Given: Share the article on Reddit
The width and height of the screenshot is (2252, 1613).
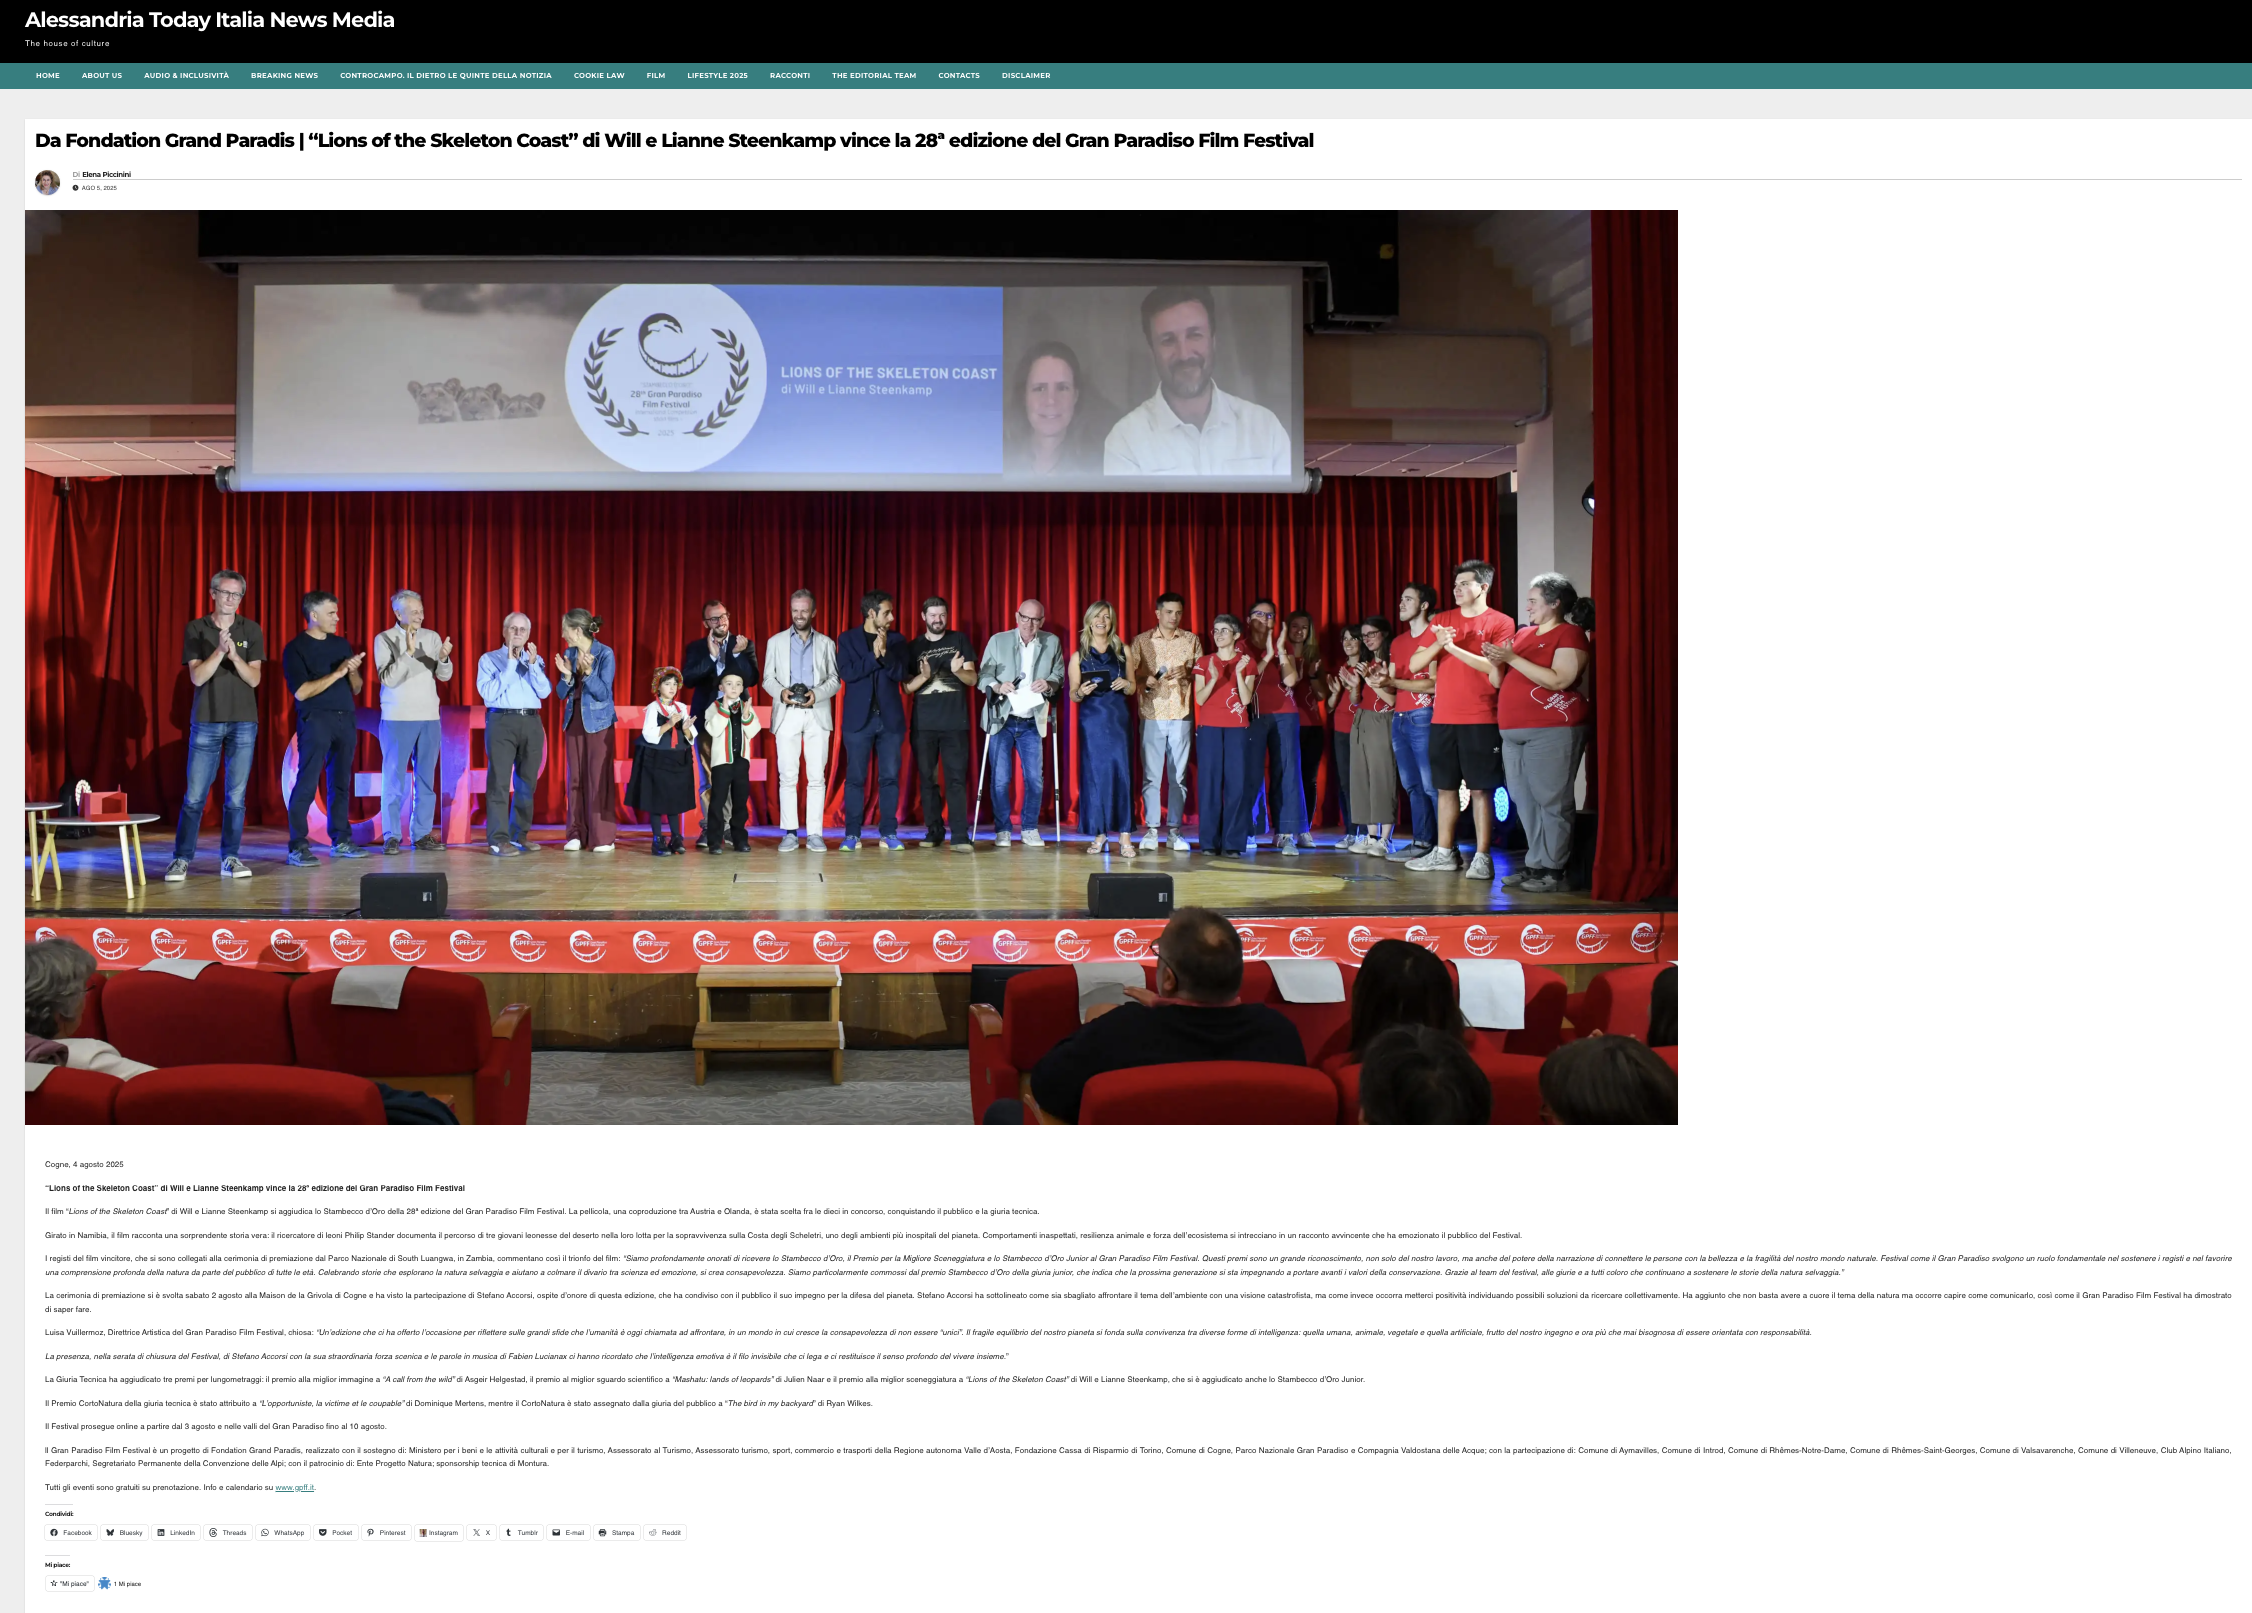Looking at the screenshot, I should coord(665,1532).
